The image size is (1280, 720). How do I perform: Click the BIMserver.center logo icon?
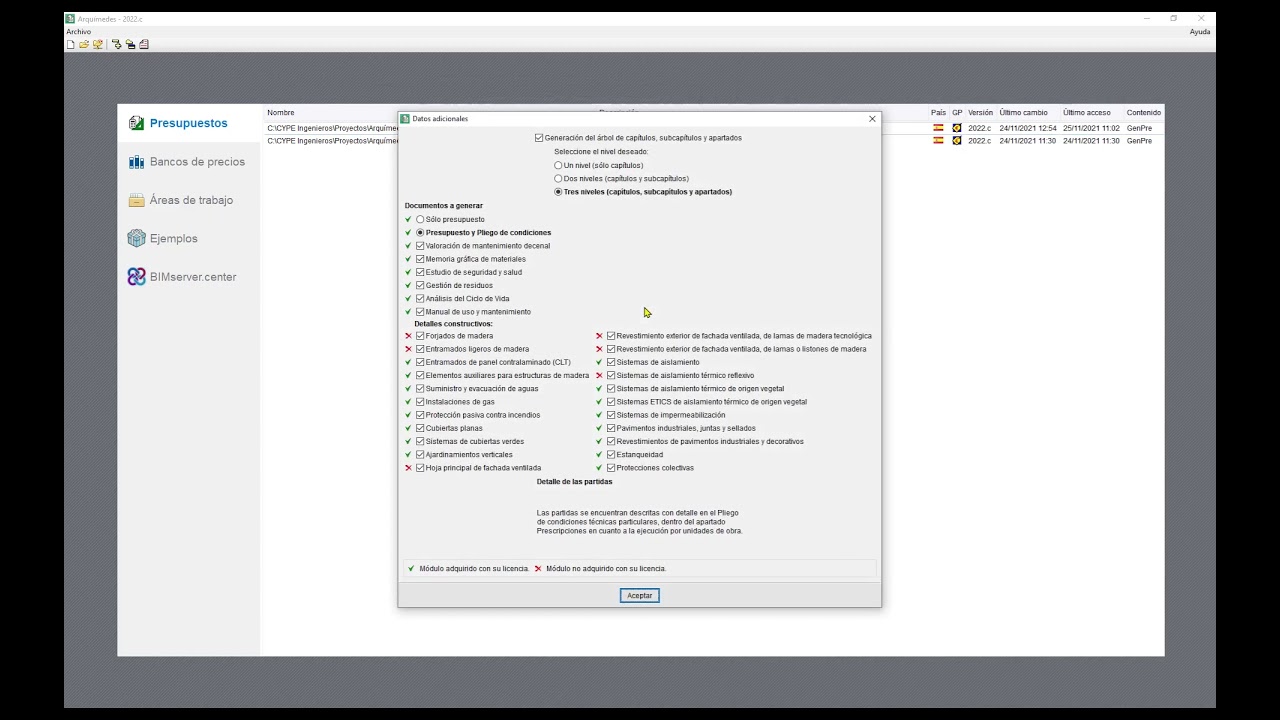[x=136, y=277]
